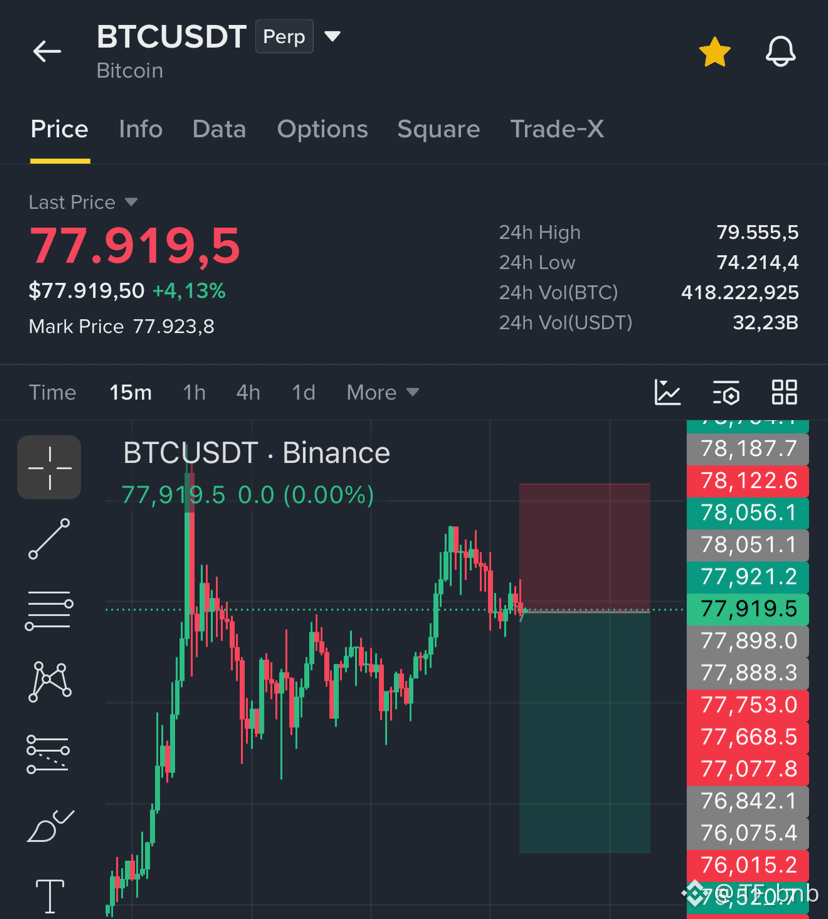
Task: Select the Time chart interval
Action: (x=53, y=392)
